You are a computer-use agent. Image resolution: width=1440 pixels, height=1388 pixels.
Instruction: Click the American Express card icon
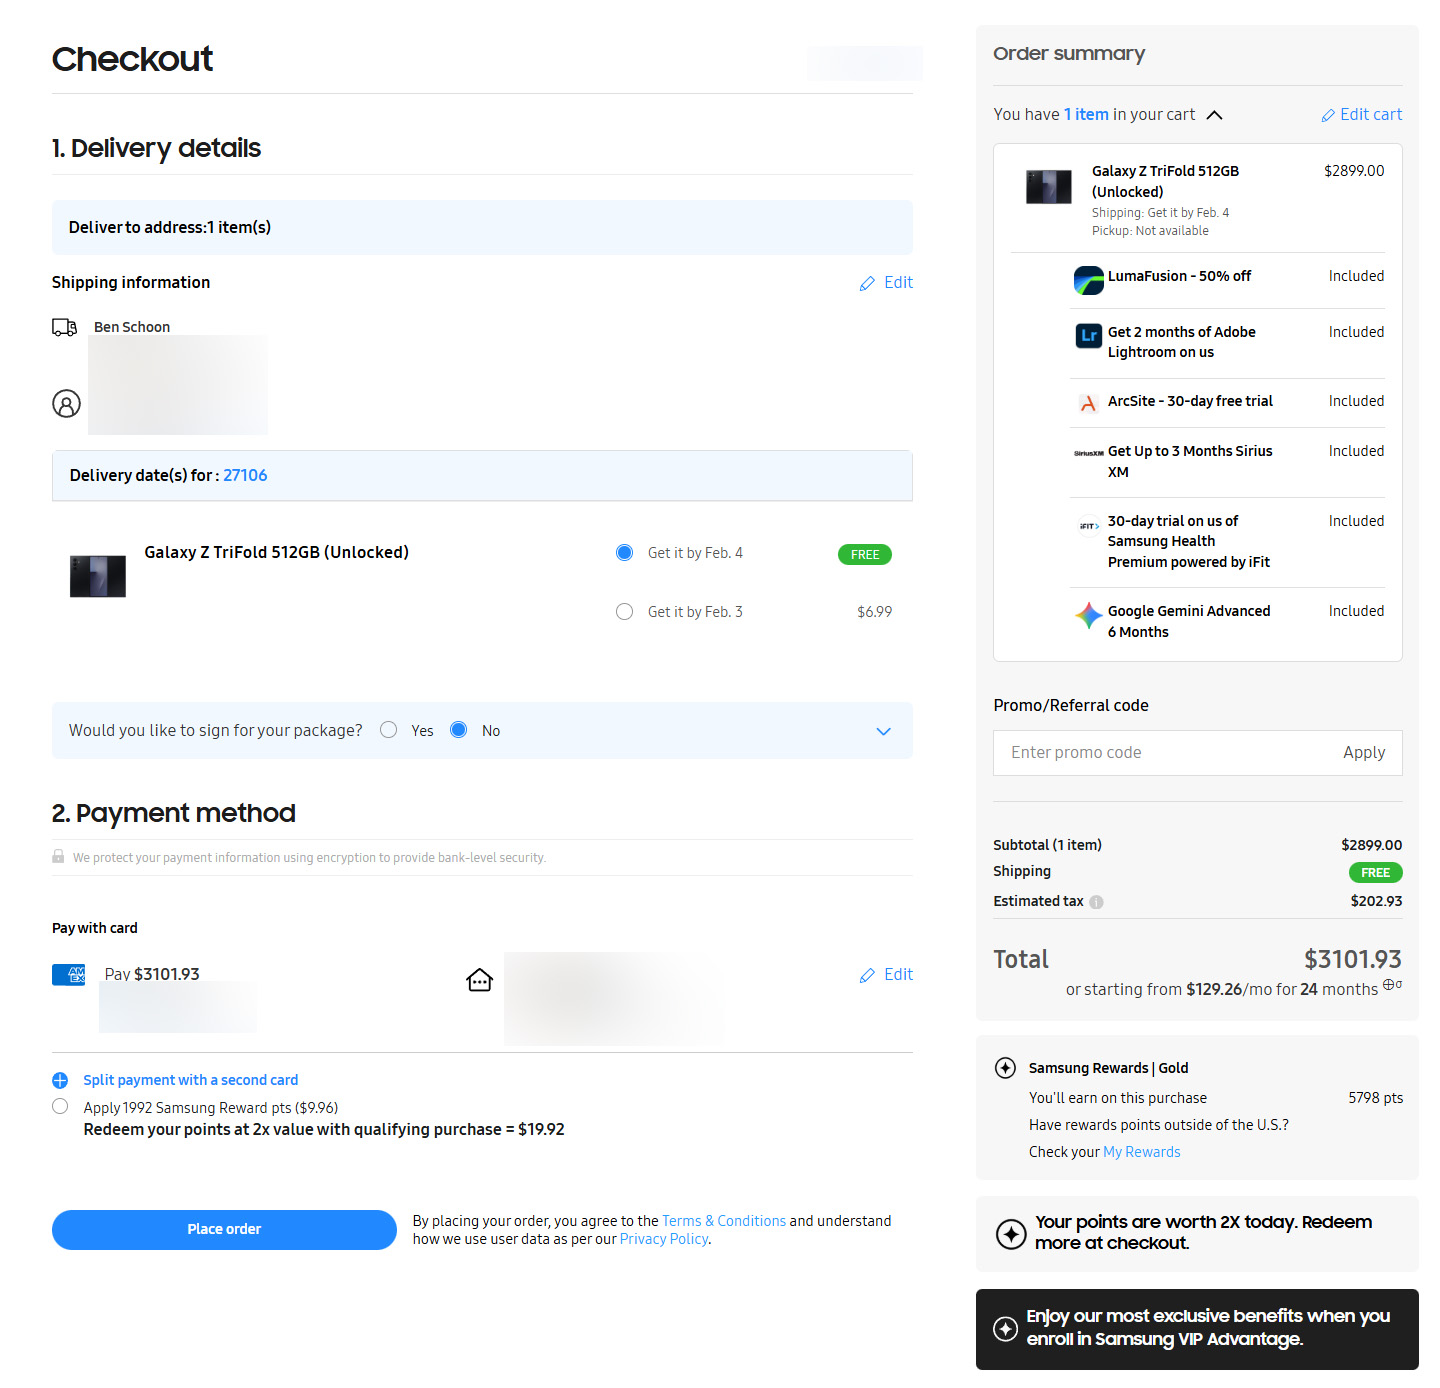coord(69,974)
